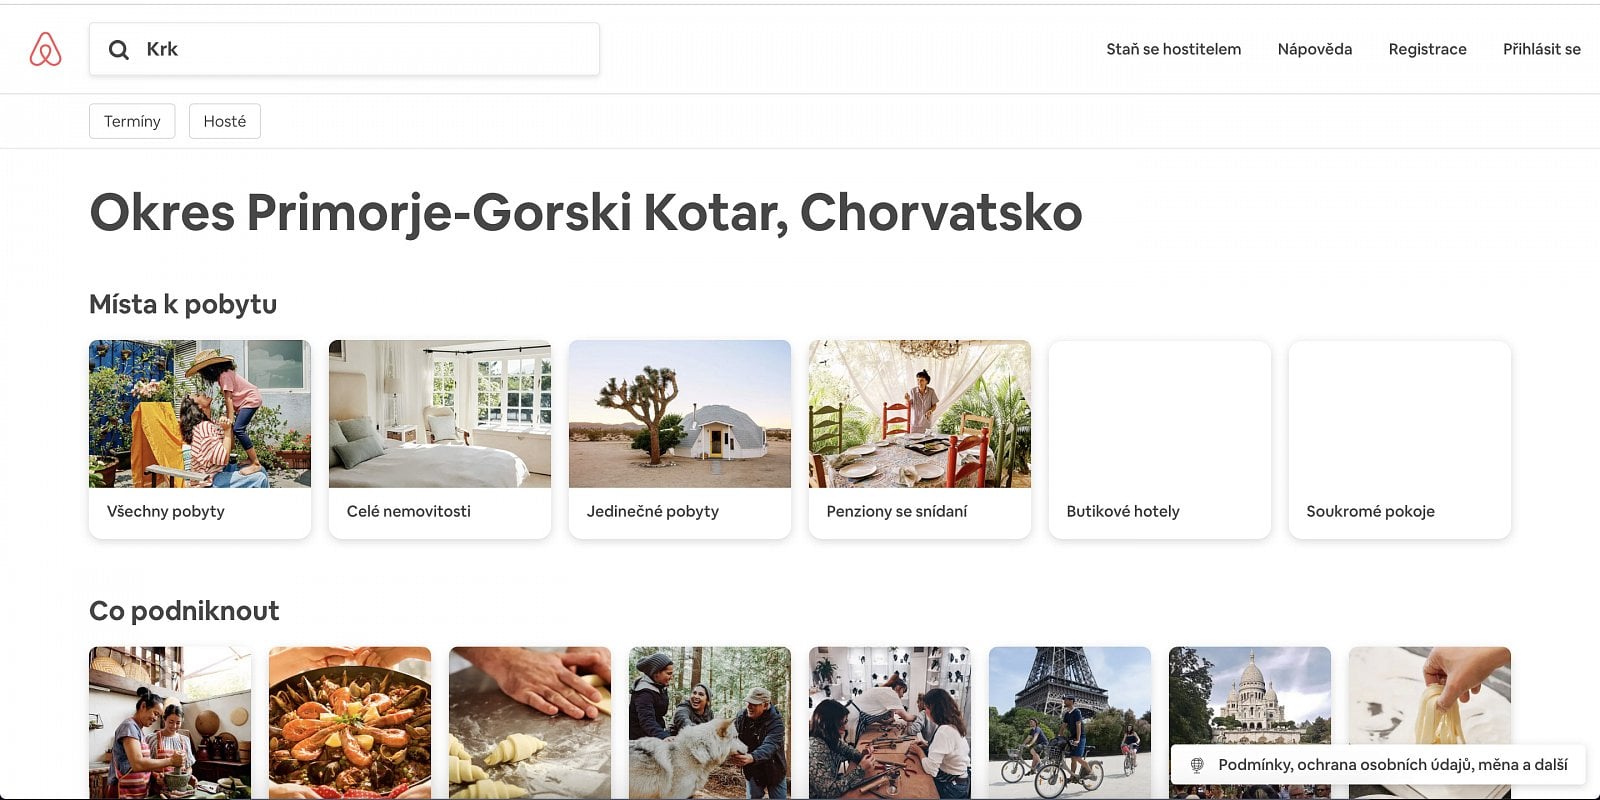The image size is (1600, 800).
Task: Open the Butikové hotely card
Action: (1160, 439)
